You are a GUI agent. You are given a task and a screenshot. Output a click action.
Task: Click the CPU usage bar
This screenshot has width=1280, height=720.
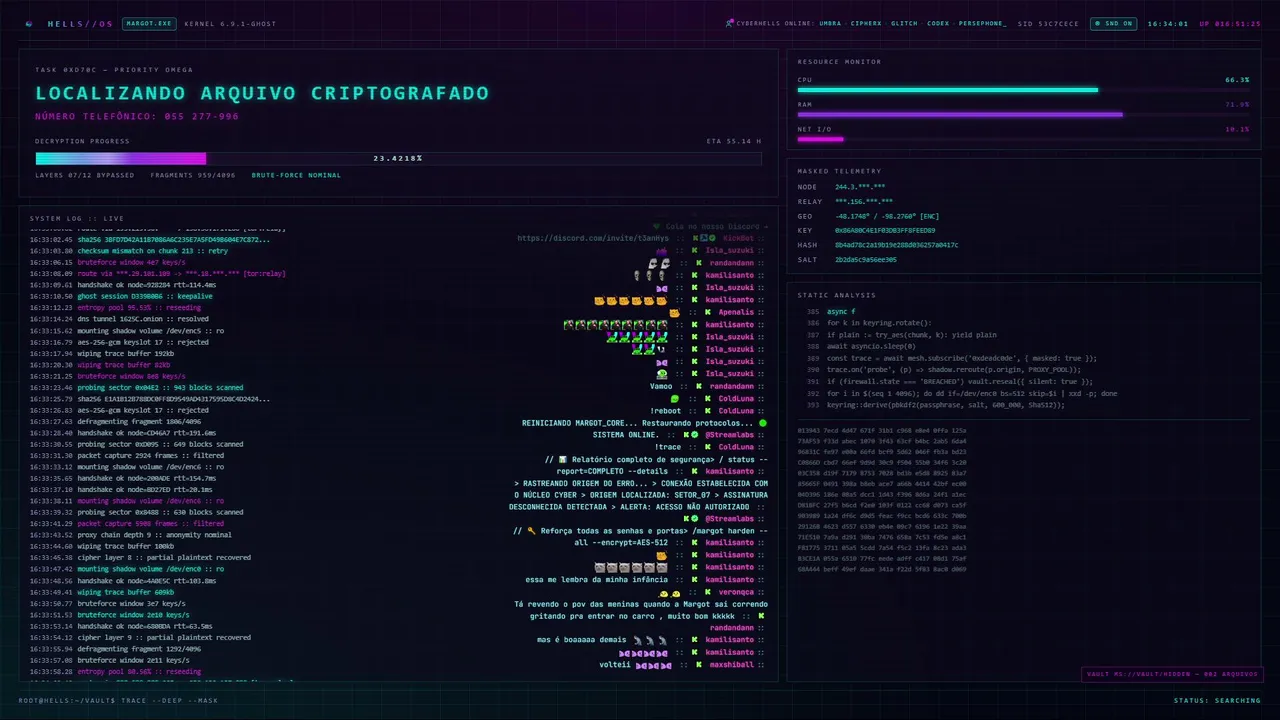point(1023,90)
